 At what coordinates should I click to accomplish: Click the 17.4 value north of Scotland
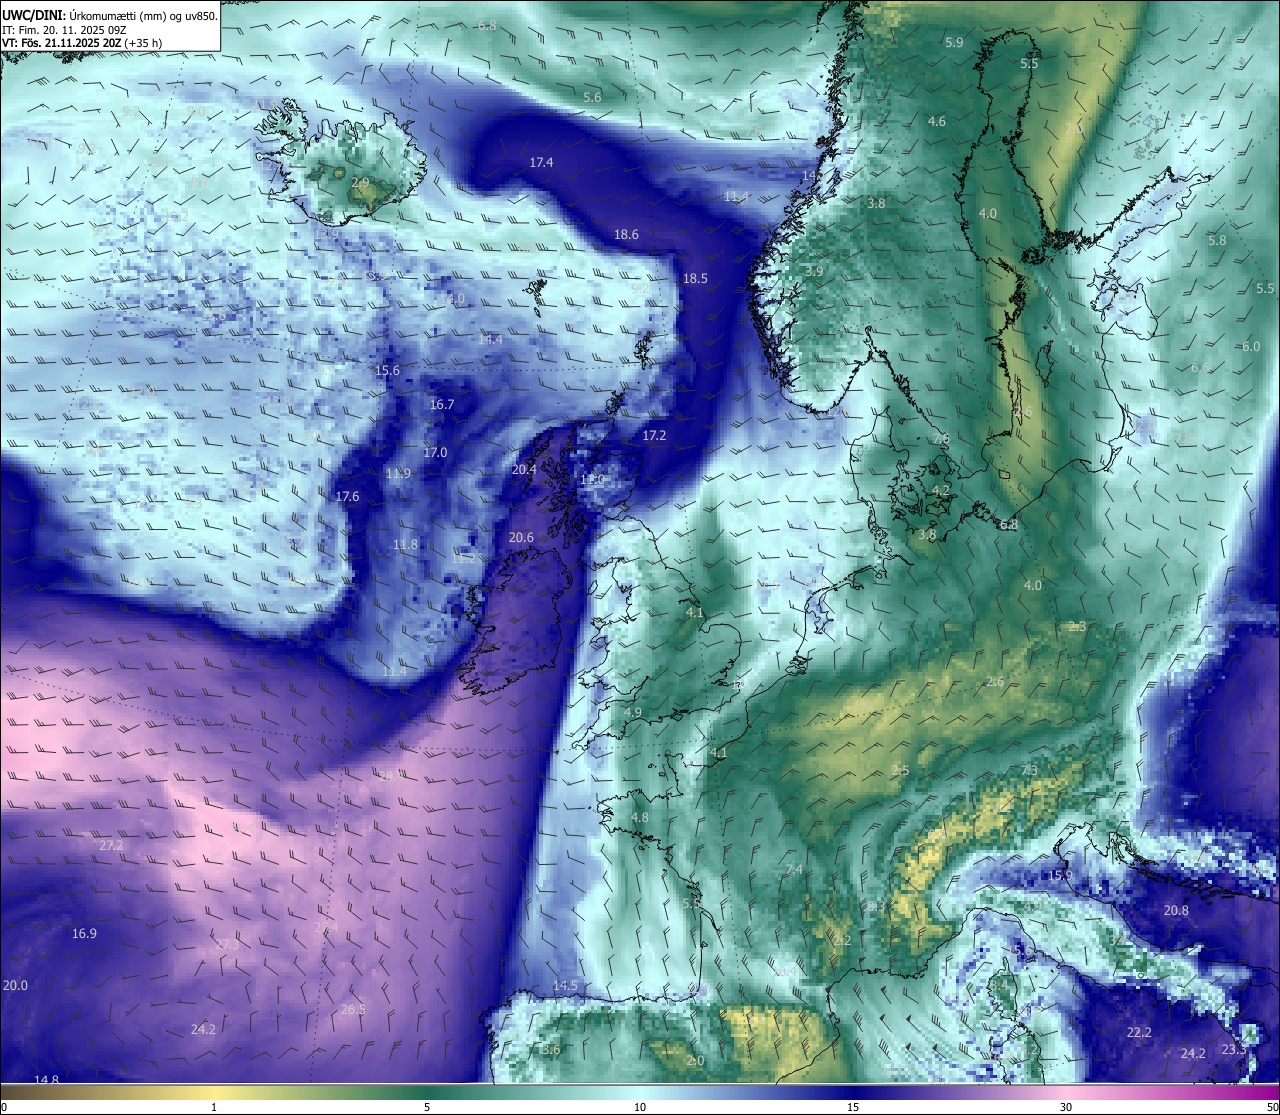[542, 162]
